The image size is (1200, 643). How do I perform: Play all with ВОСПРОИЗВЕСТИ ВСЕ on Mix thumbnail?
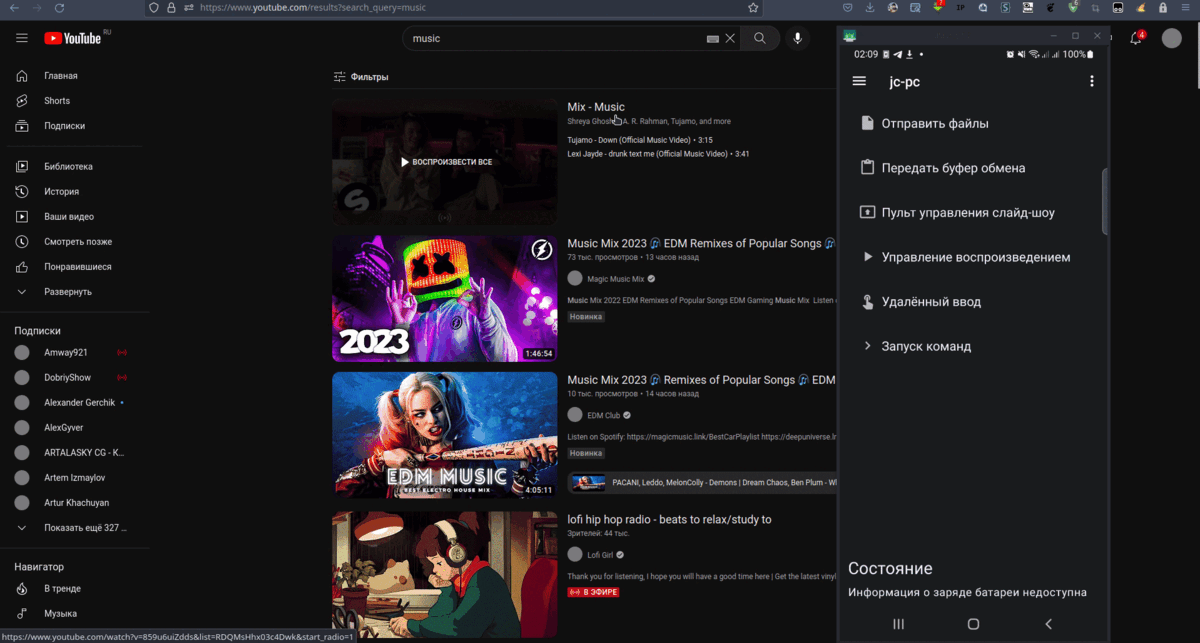tap(445, 162)
